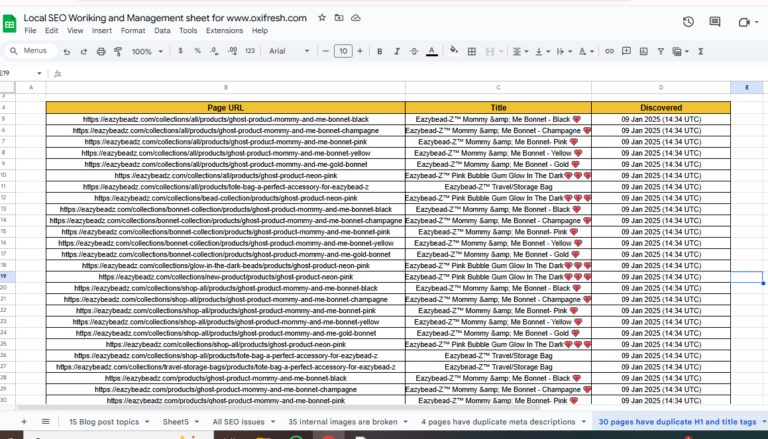
Task: Decrease decimal places icon
Action: pos(215,51)
